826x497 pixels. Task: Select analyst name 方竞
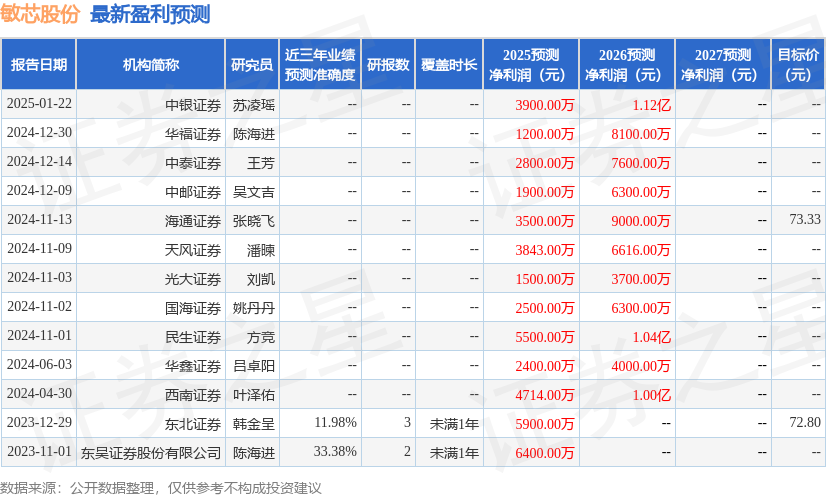pos(261,337)
